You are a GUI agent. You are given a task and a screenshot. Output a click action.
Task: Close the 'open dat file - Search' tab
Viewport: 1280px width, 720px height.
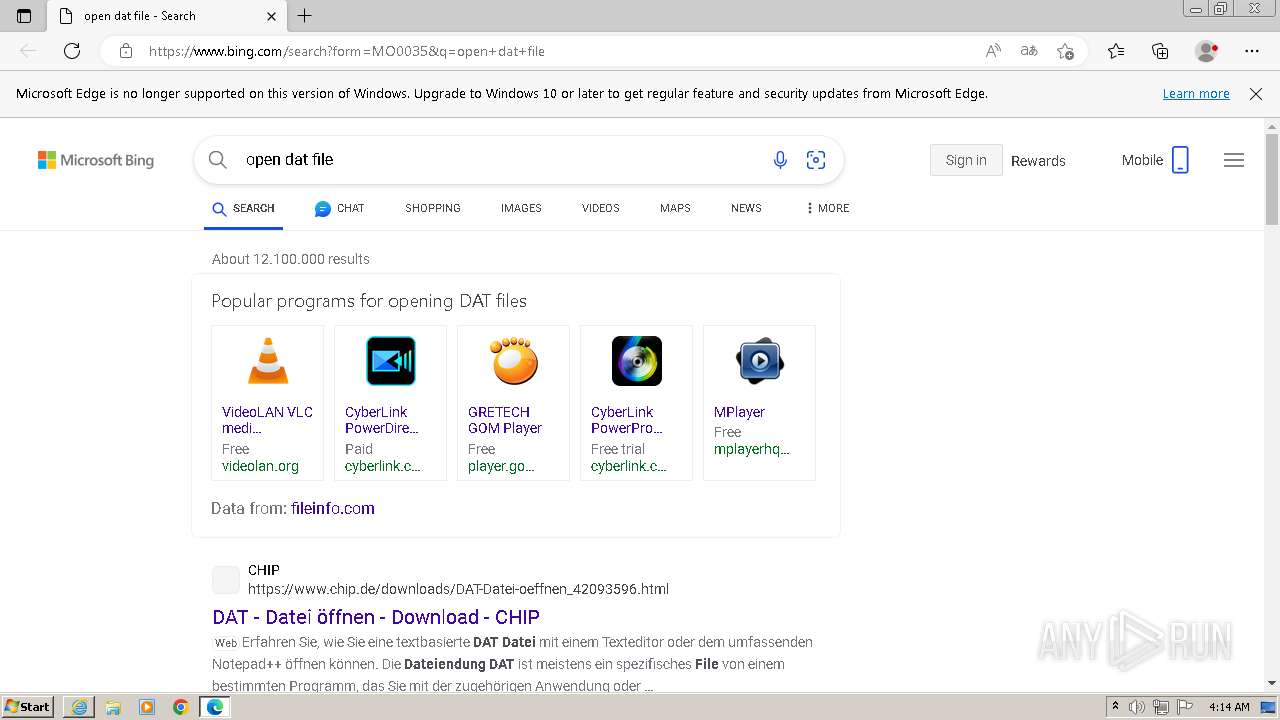[x=272, y=16]
